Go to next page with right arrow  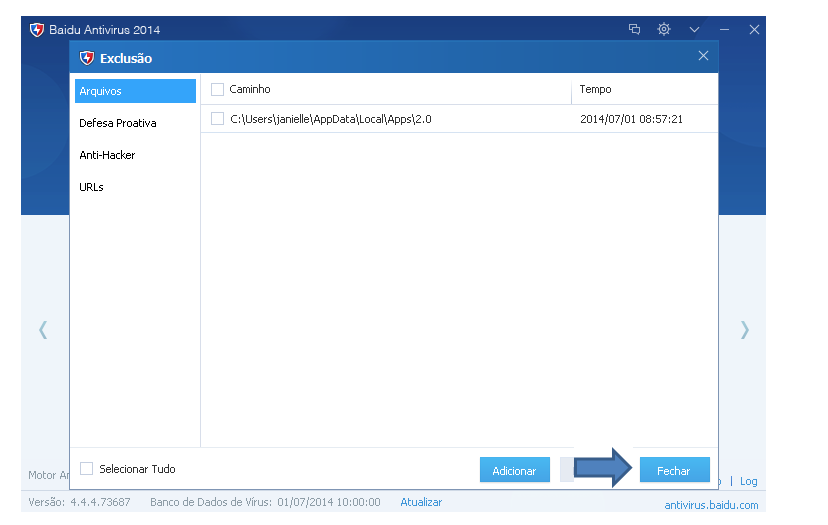[744, 330]
